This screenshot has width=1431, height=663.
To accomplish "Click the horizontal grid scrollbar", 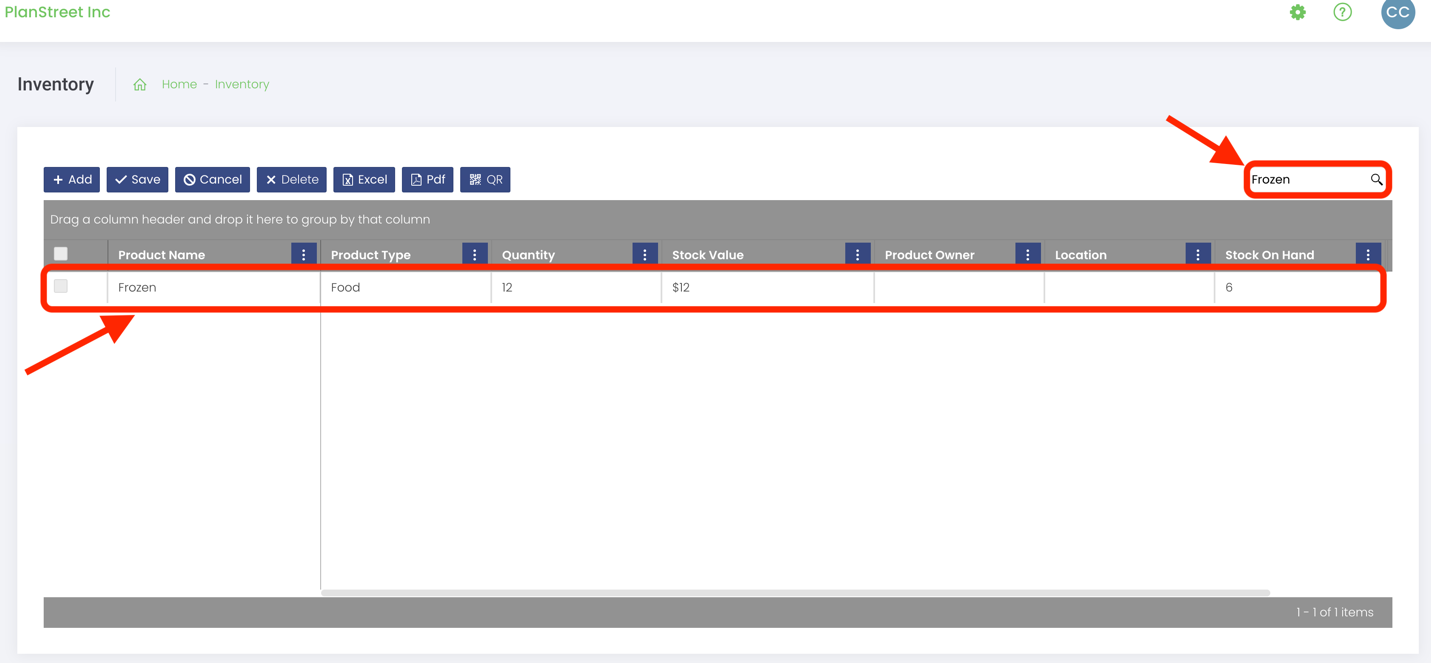I will coord(795,593).
